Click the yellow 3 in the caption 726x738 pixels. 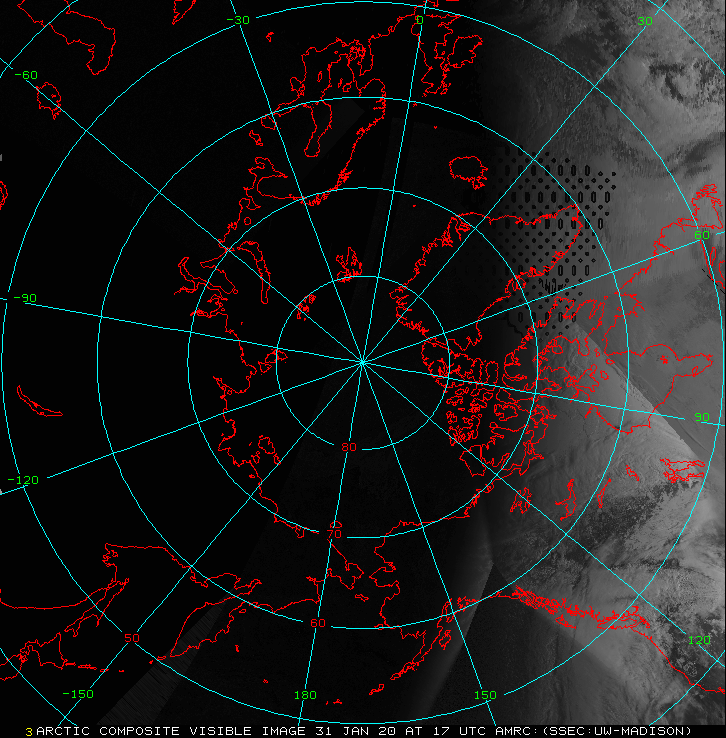pyautogui.click(x=29, y=732)
